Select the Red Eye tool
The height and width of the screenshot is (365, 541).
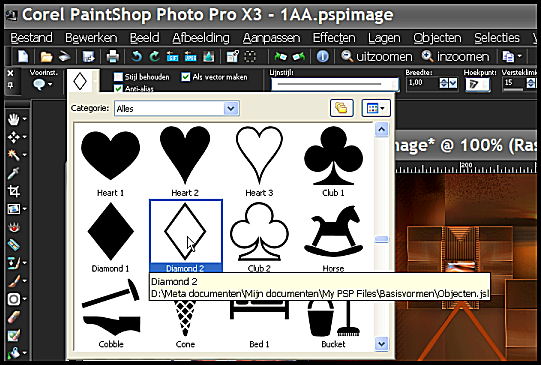pos(13,227)
